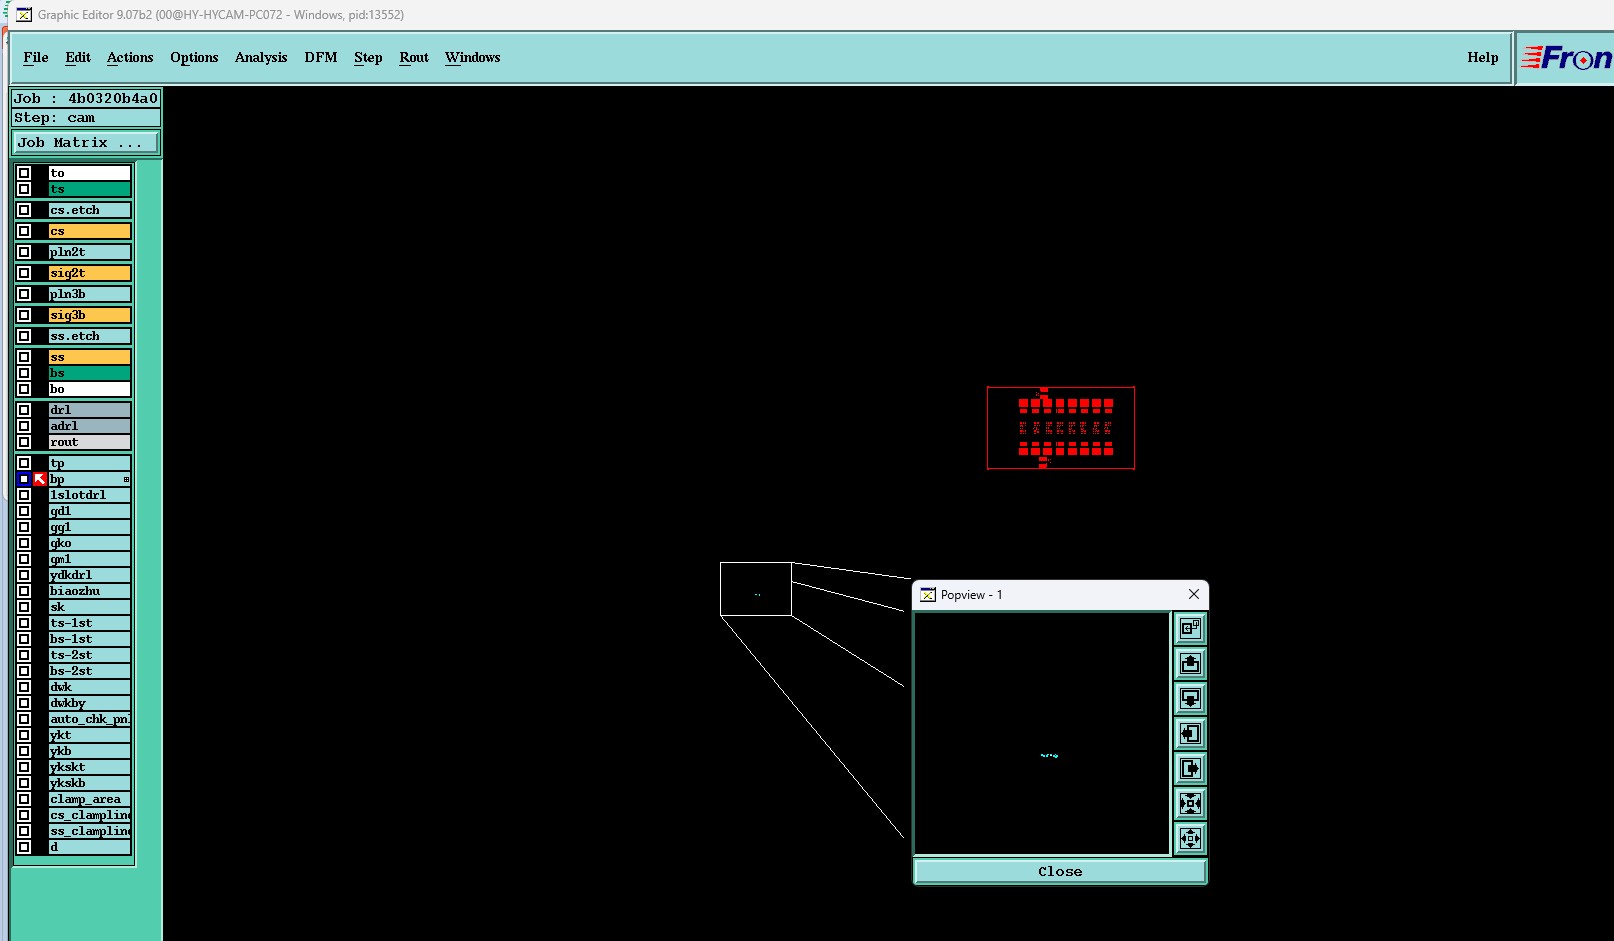The image size is (1614, 941).
Task: Open the Windows menu
Action: 473,57
